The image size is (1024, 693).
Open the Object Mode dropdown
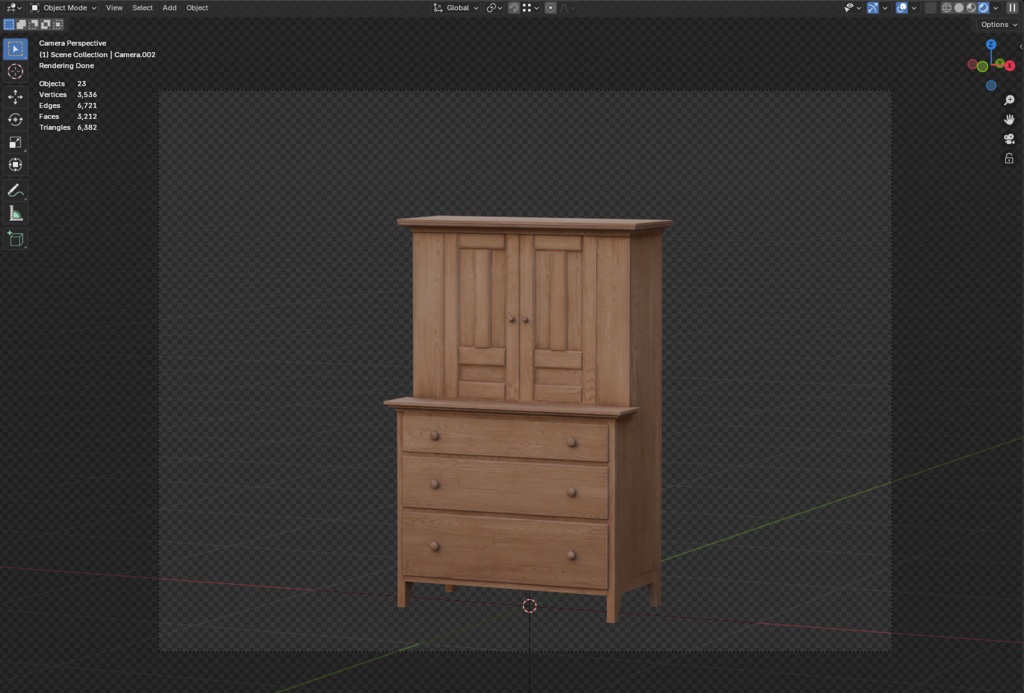click(63, 7)
